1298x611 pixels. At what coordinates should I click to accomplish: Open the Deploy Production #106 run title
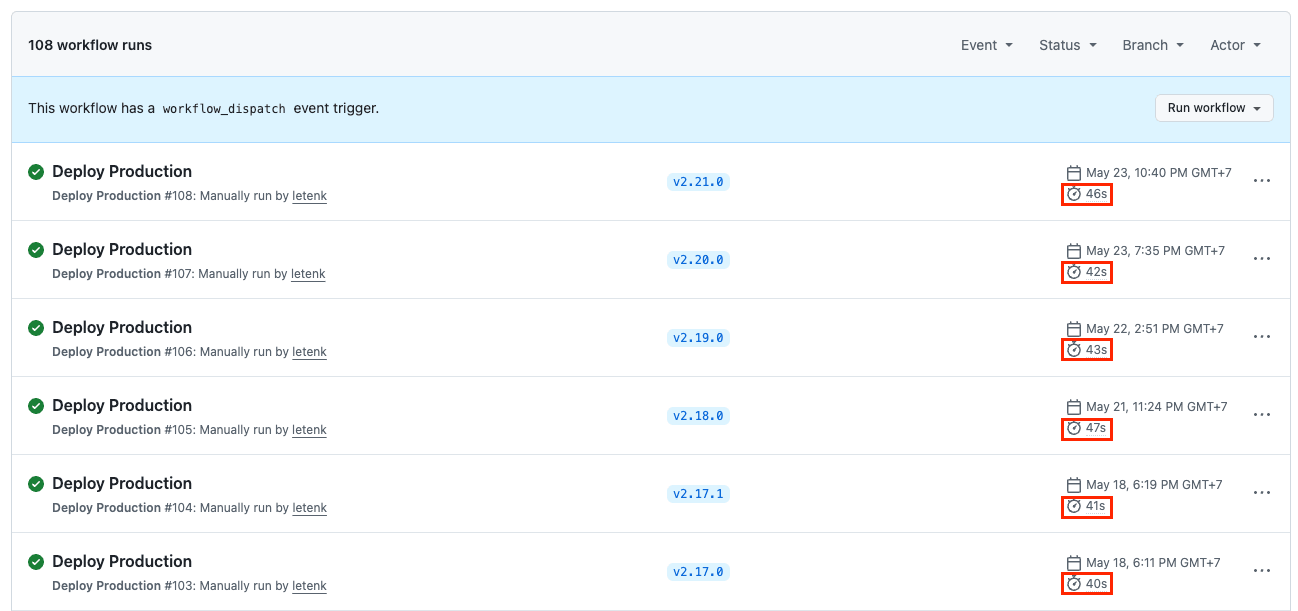pos(122,327)
